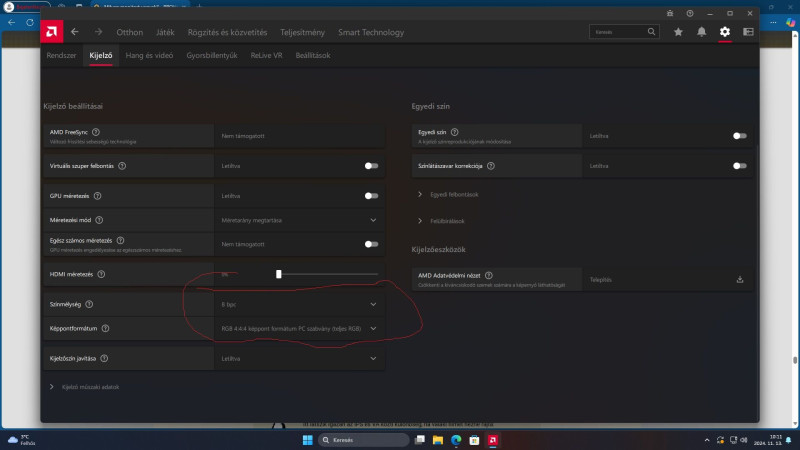Show Egyedi szín help icon
Viewport: 800px width, 450px height.
coord(455,132)
